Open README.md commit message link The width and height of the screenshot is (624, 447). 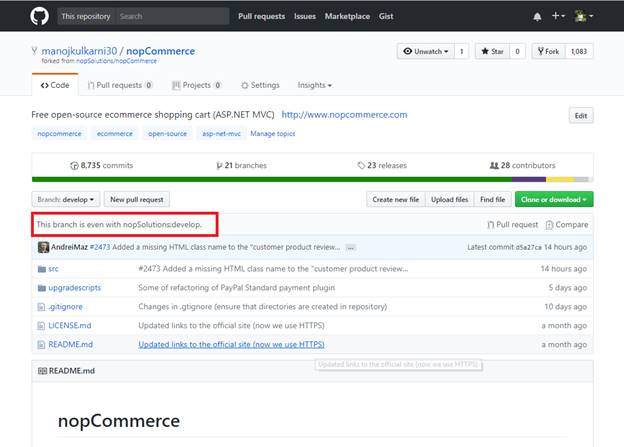(231, 345)
